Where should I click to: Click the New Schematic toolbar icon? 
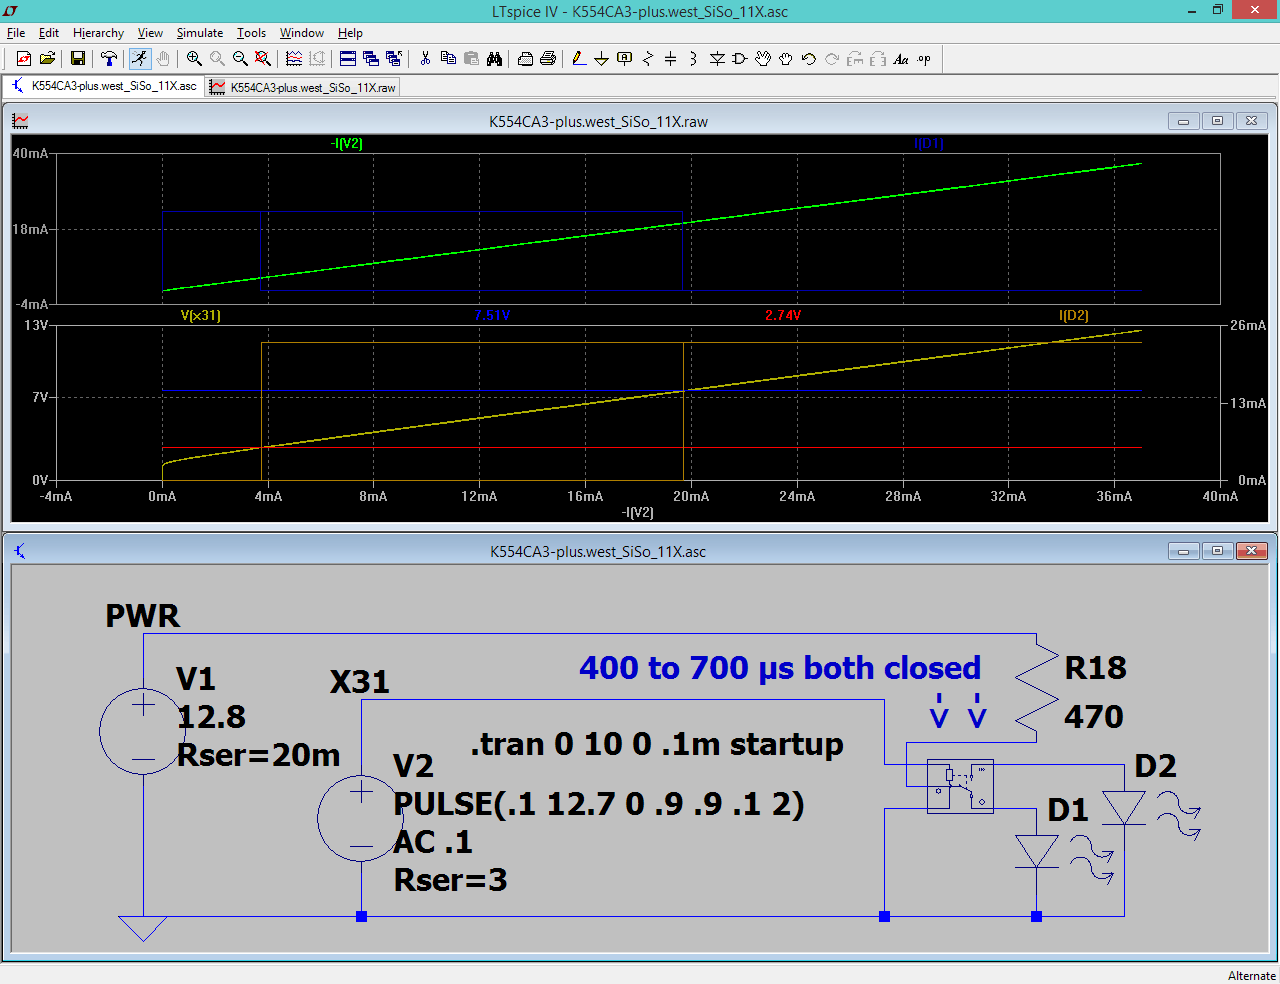click(x=24, y=59)
